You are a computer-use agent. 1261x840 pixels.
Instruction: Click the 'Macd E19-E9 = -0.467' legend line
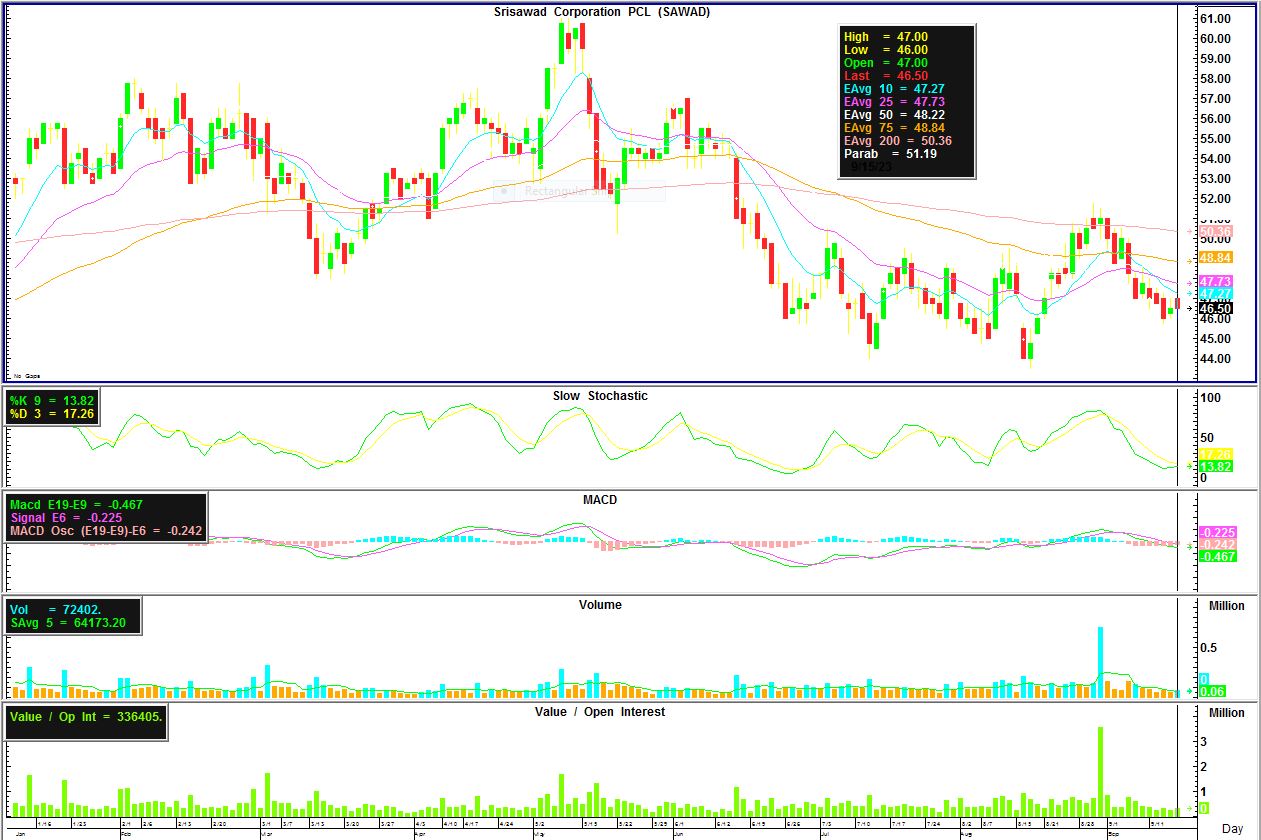click(x=76, y=506)
